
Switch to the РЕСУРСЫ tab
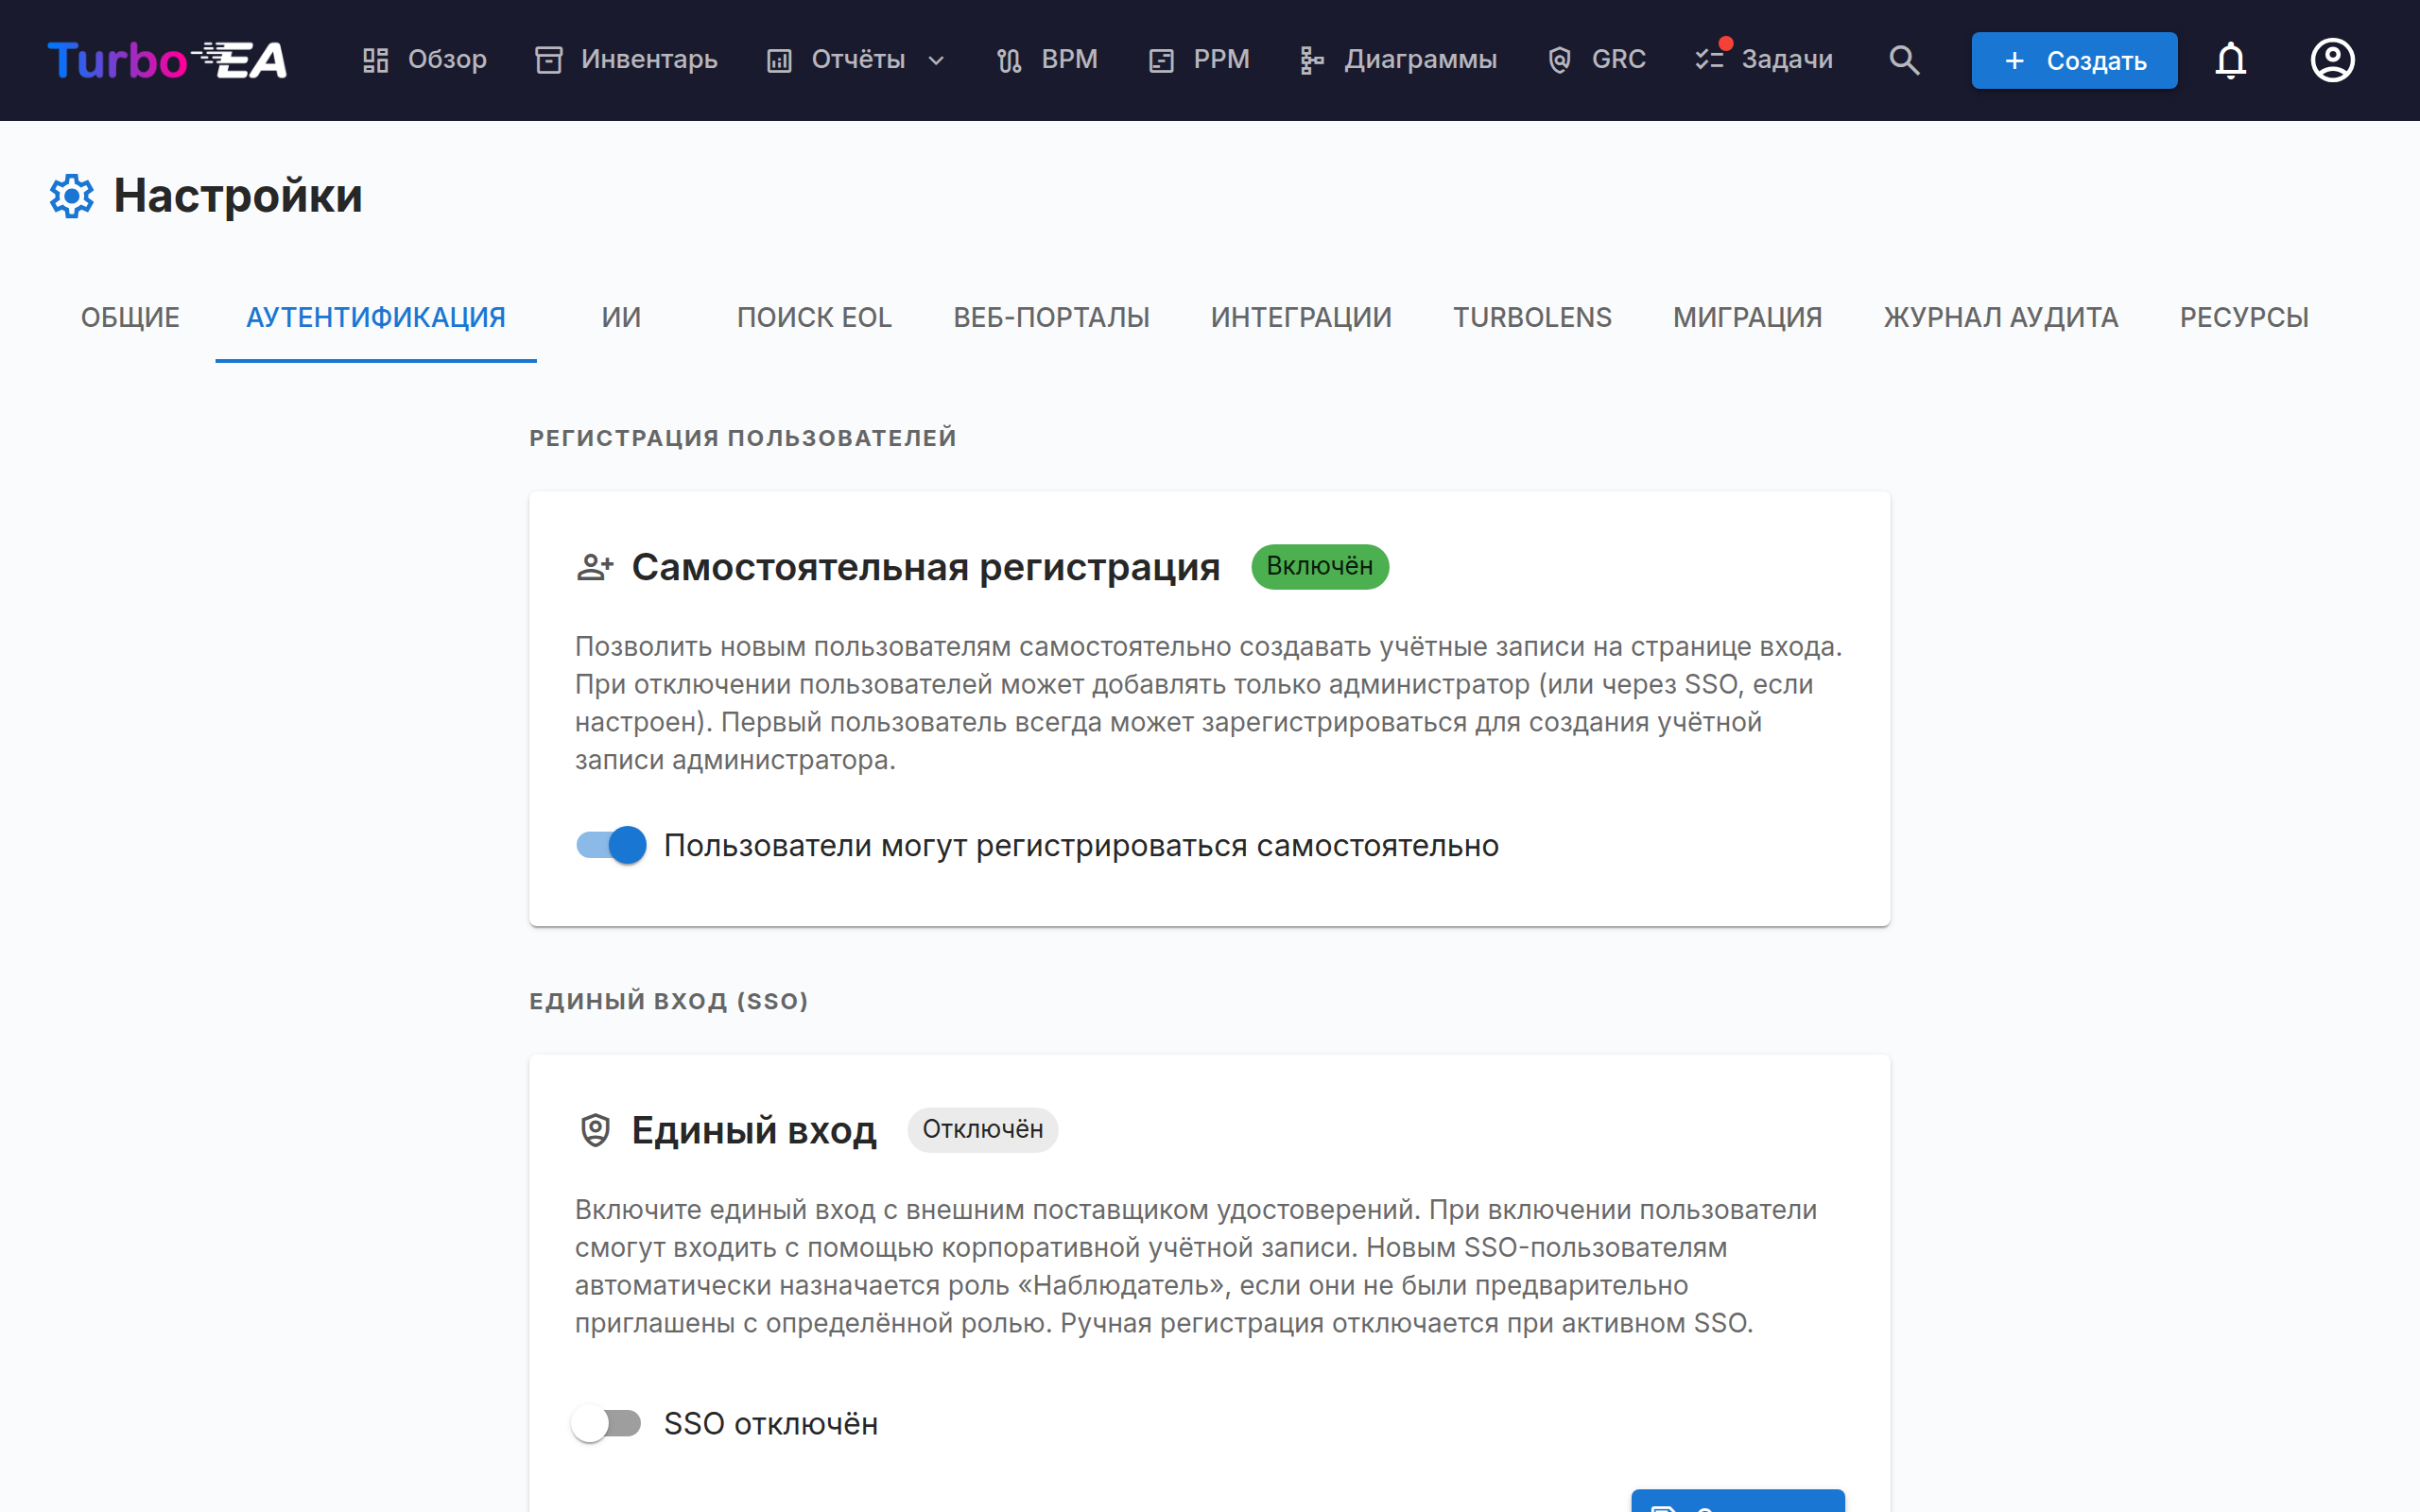2244,318
